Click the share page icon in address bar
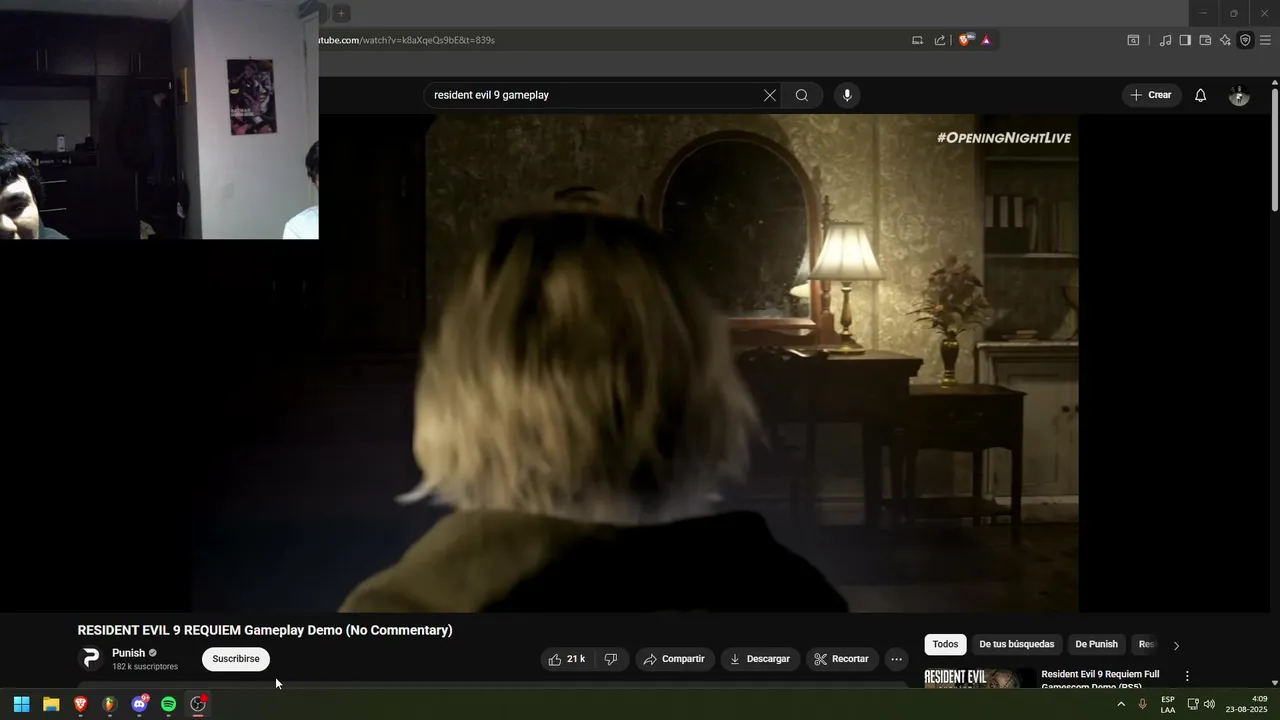Viewport: 1280px width, 720px height. pyautogui.click(x=940, y=40)
